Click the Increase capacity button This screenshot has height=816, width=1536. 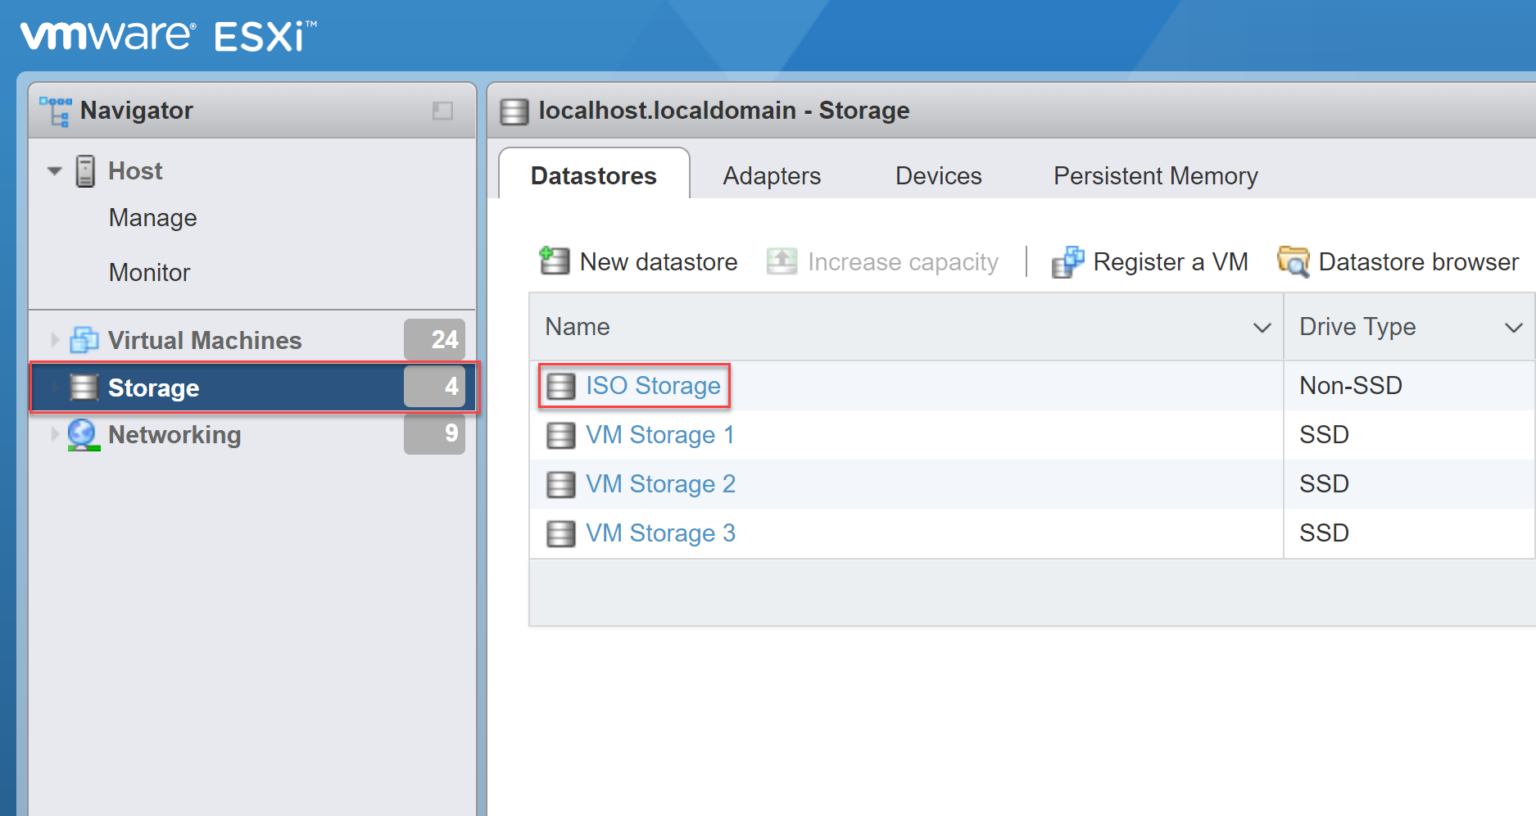(883, 261)
